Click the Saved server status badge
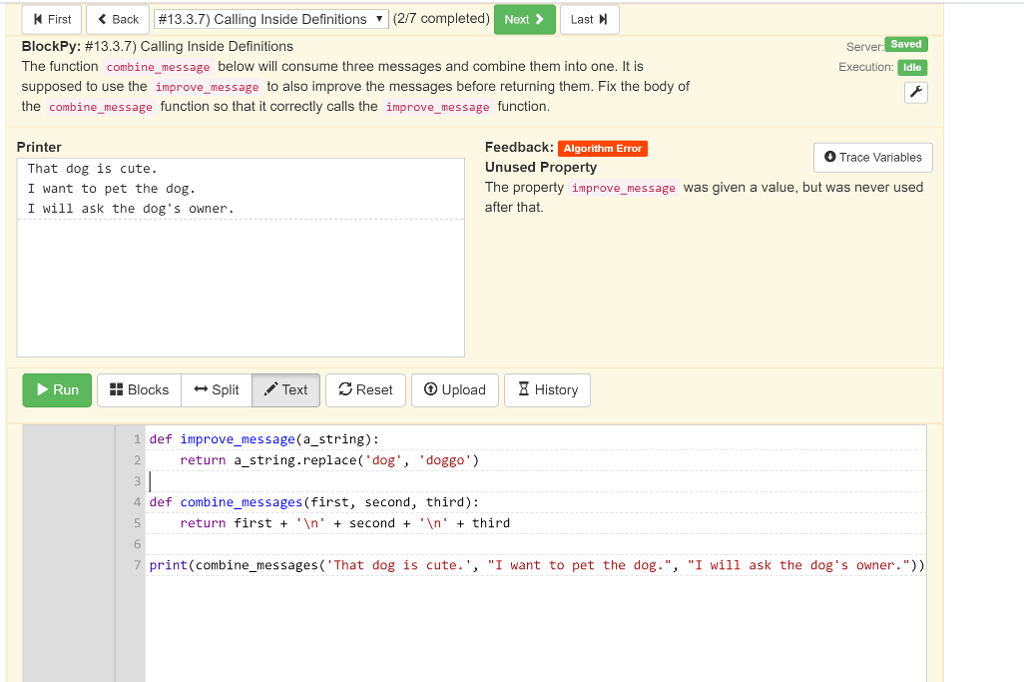1024x682 pixels. 905,44
